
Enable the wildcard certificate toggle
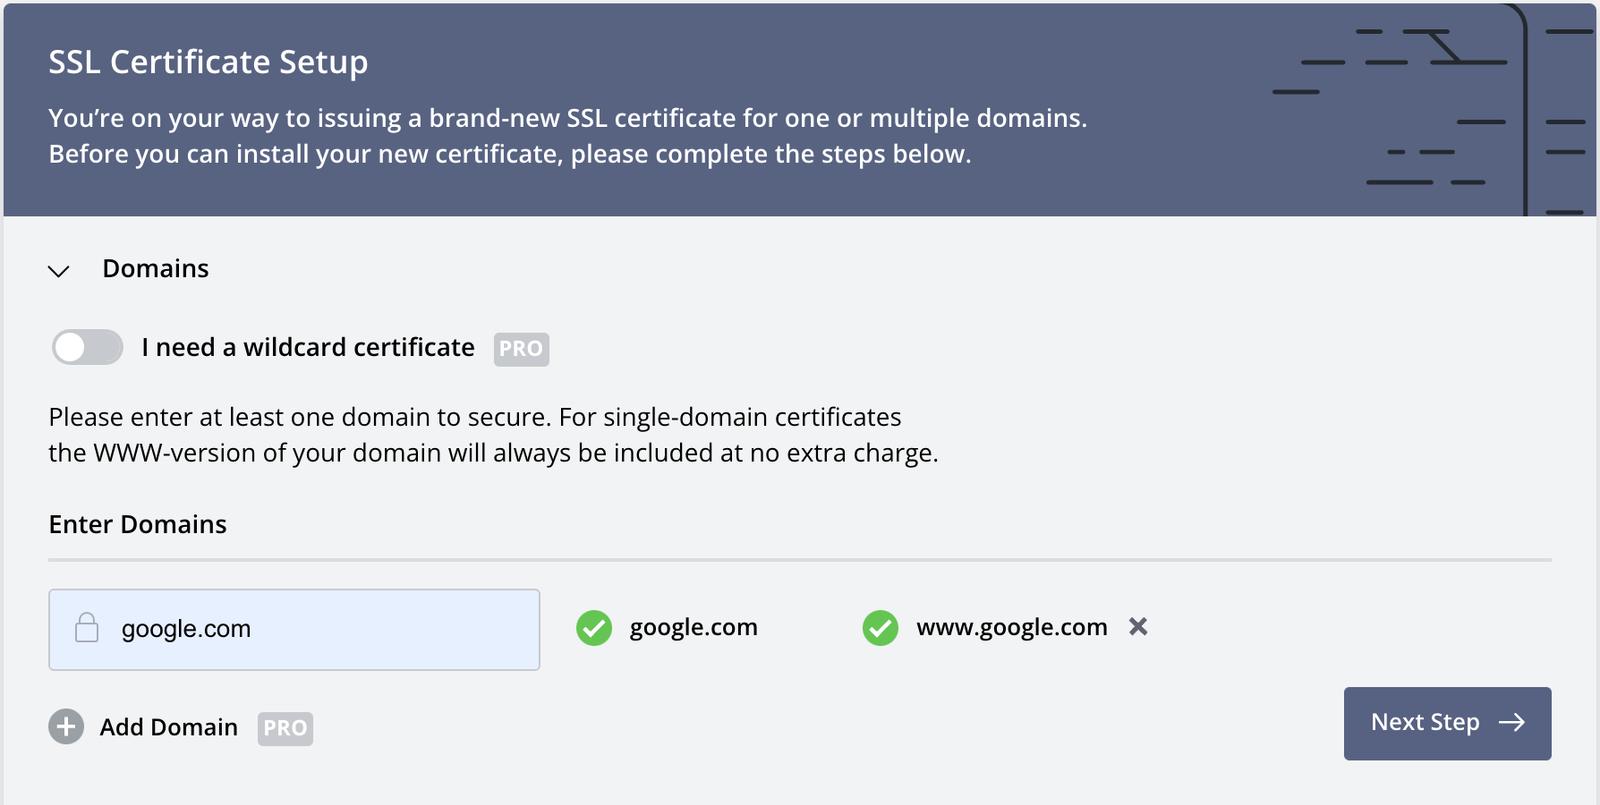(x=87, y=348)
